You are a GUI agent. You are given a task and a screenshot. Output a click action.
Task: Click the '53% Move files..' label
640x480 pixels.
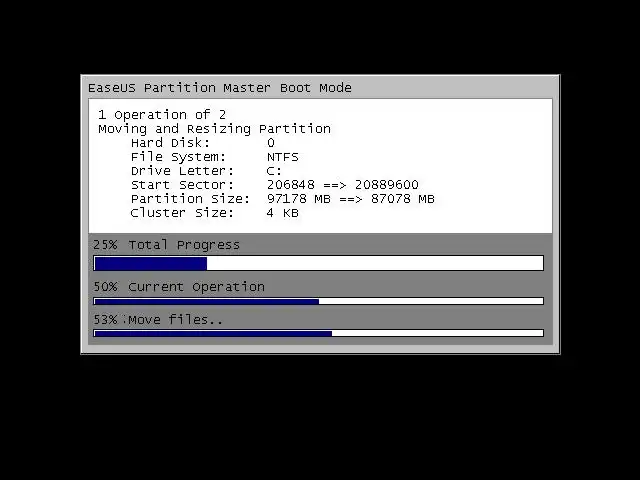[x=158, y=320]
